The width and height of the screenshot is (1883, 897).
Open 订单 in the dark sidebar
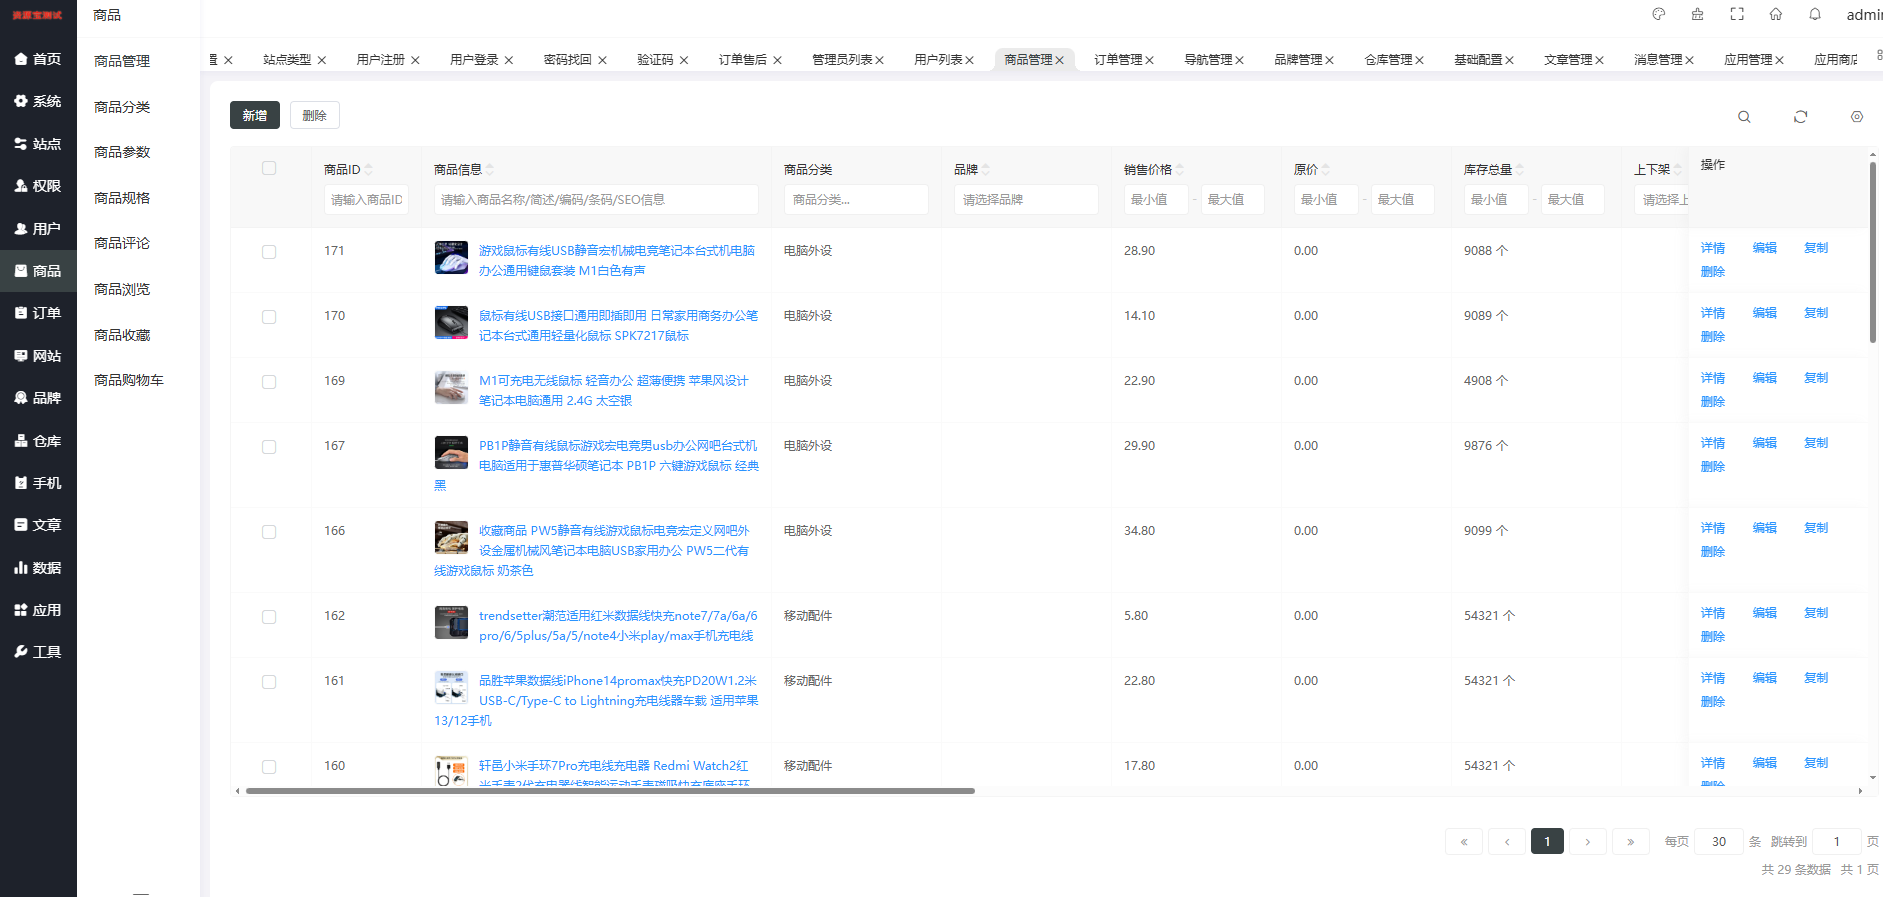[38, 313]
